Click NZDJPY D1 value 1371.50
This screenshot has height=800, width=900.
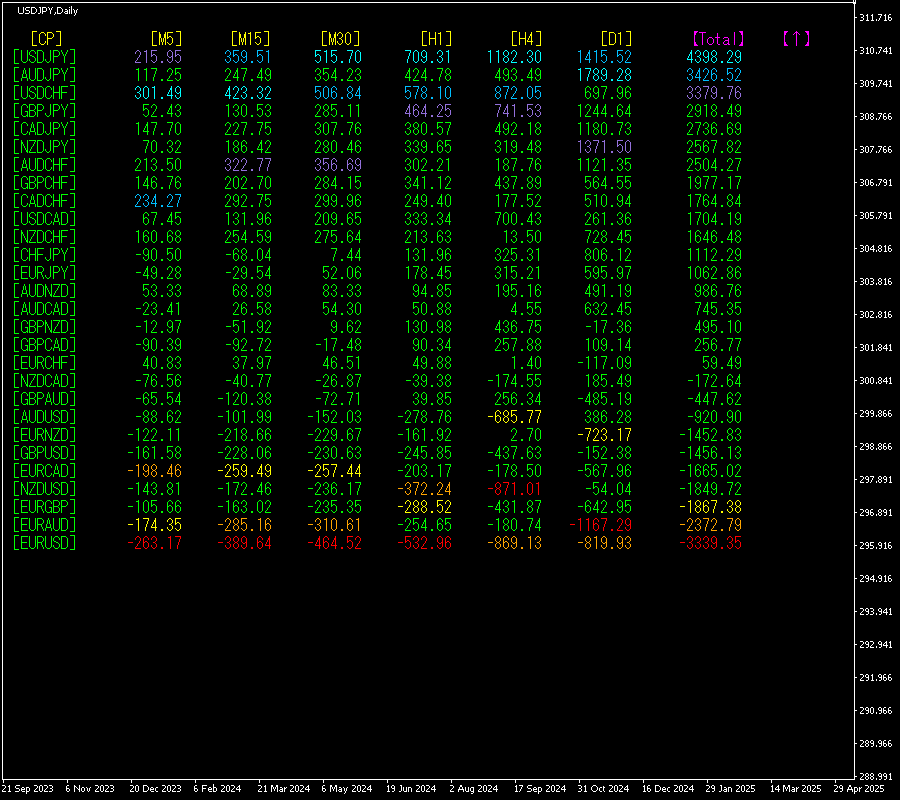coord(604,147)
